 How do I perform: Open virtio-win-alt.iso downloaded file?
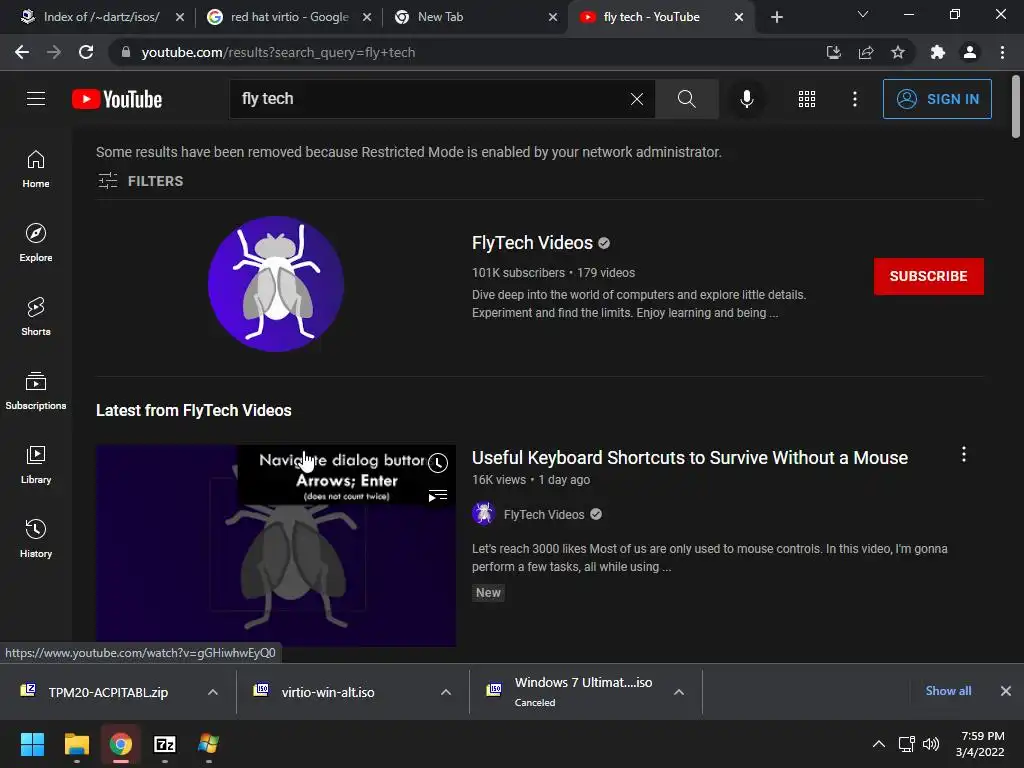328,692
